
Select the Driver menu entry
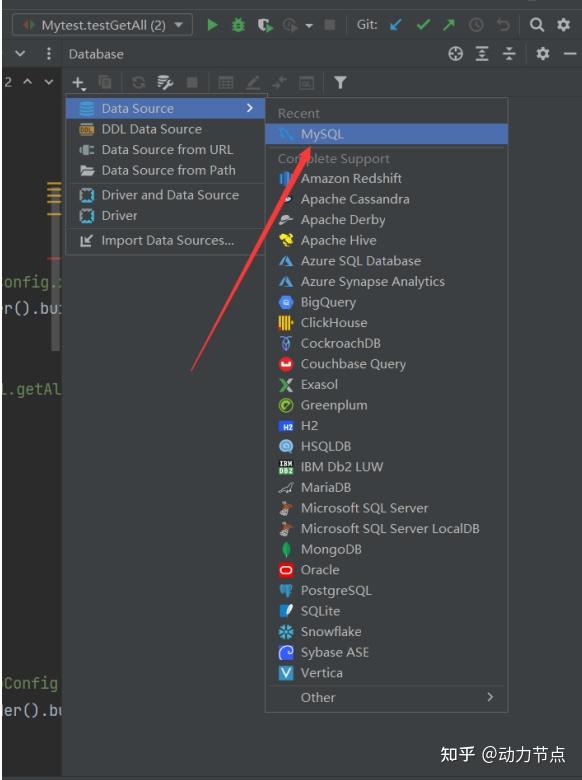pos(165,215)
